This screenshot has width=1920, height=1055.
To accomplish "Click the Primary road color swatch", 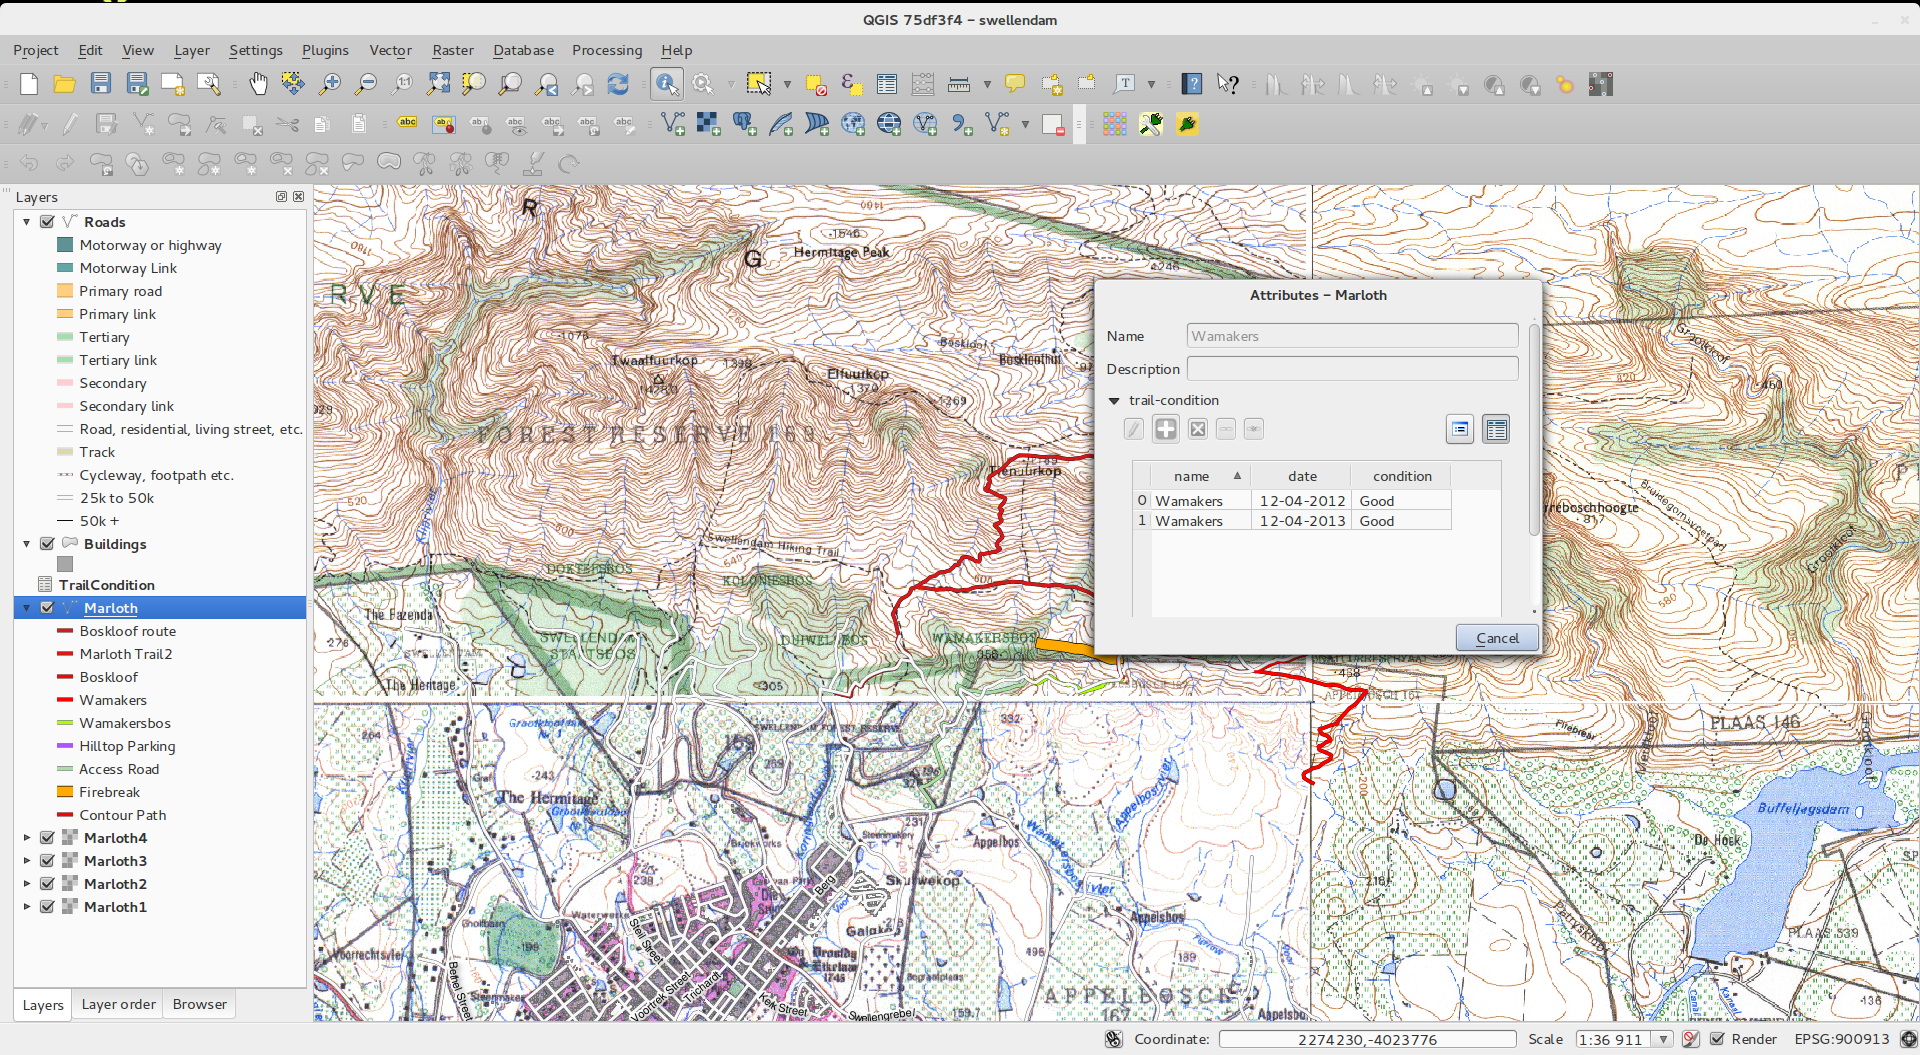I will coord(65,291).
